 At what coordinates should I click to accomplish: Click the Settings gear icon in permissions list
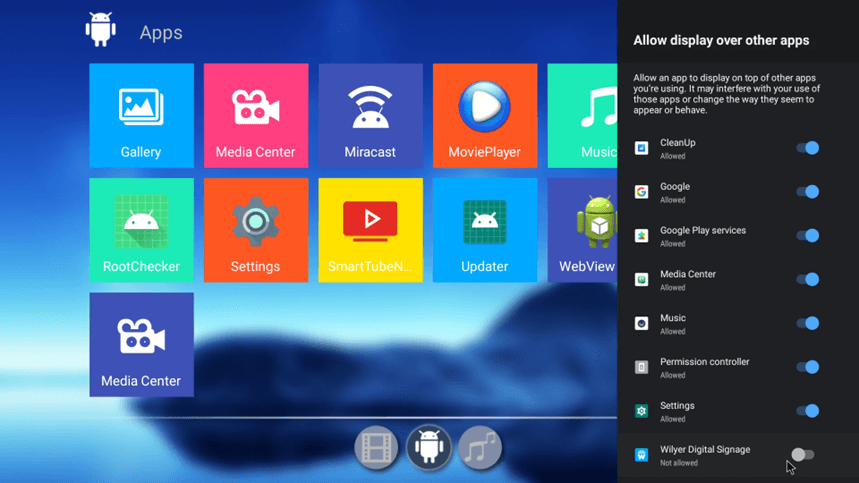coord(642,411)
